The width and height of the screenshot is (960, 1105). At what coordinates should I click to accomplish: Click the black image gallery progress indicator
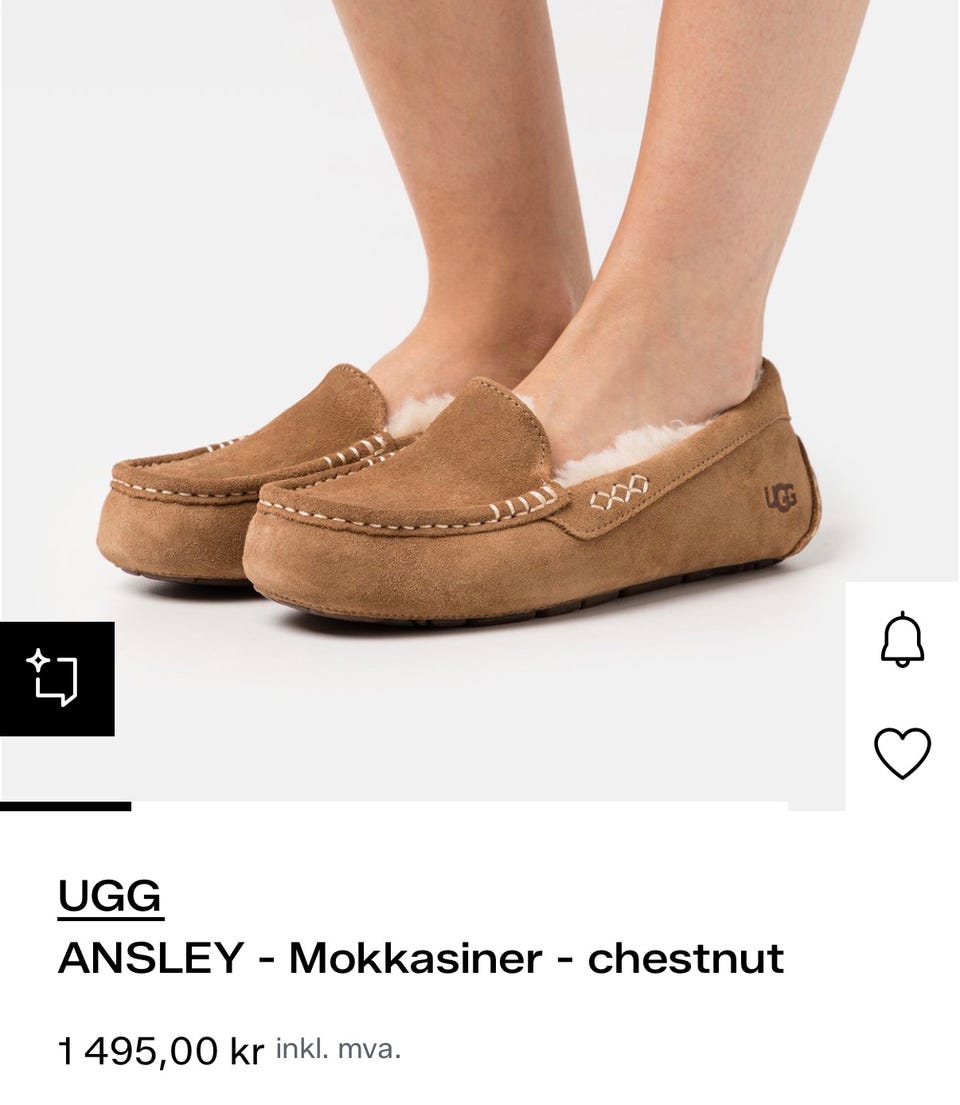tap(66, 806)
